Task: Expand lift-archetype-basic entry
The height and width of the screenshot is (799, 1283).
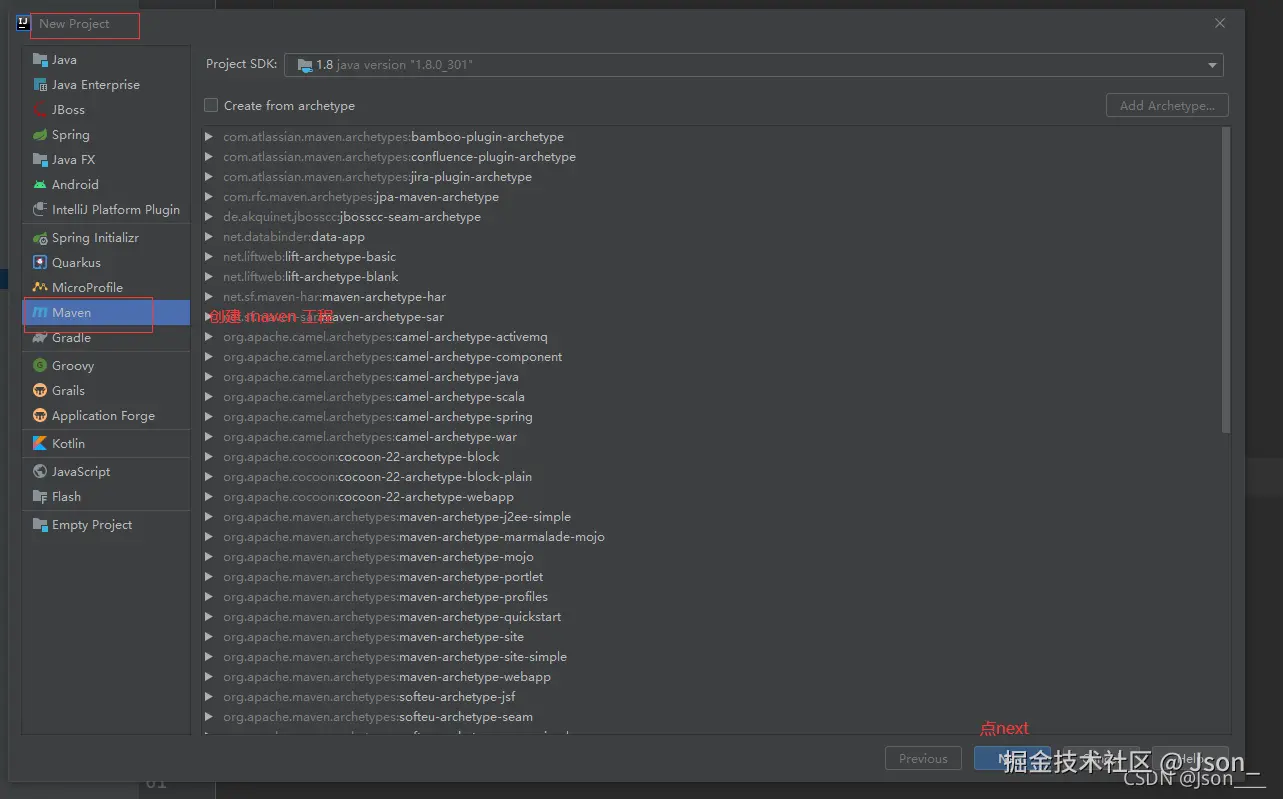Action: 209,257
